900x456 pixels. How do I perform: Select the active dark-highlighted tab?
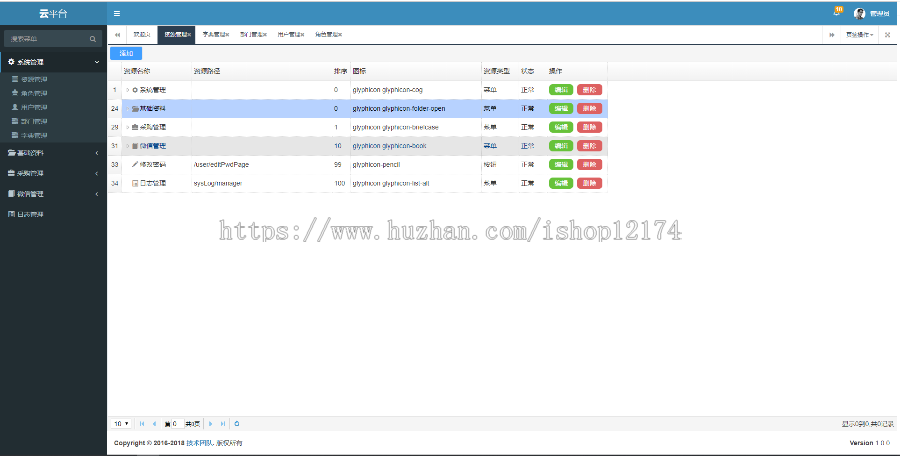tap(176, 35)
